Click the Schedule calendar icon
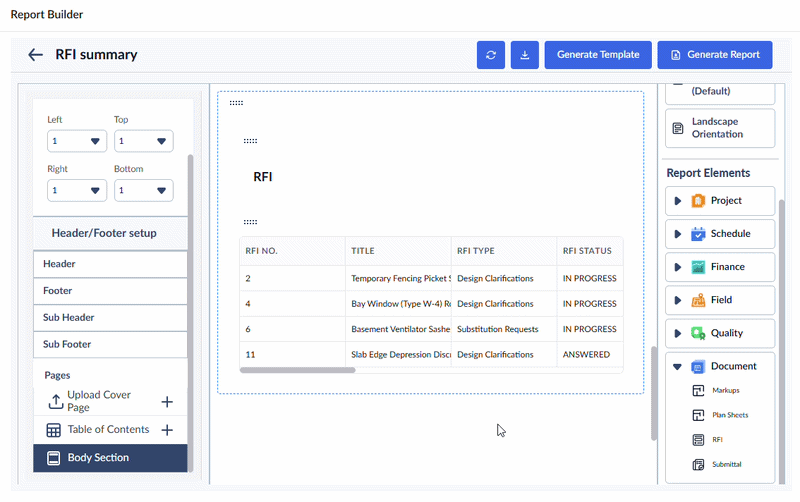 click(x=698, y=234)
